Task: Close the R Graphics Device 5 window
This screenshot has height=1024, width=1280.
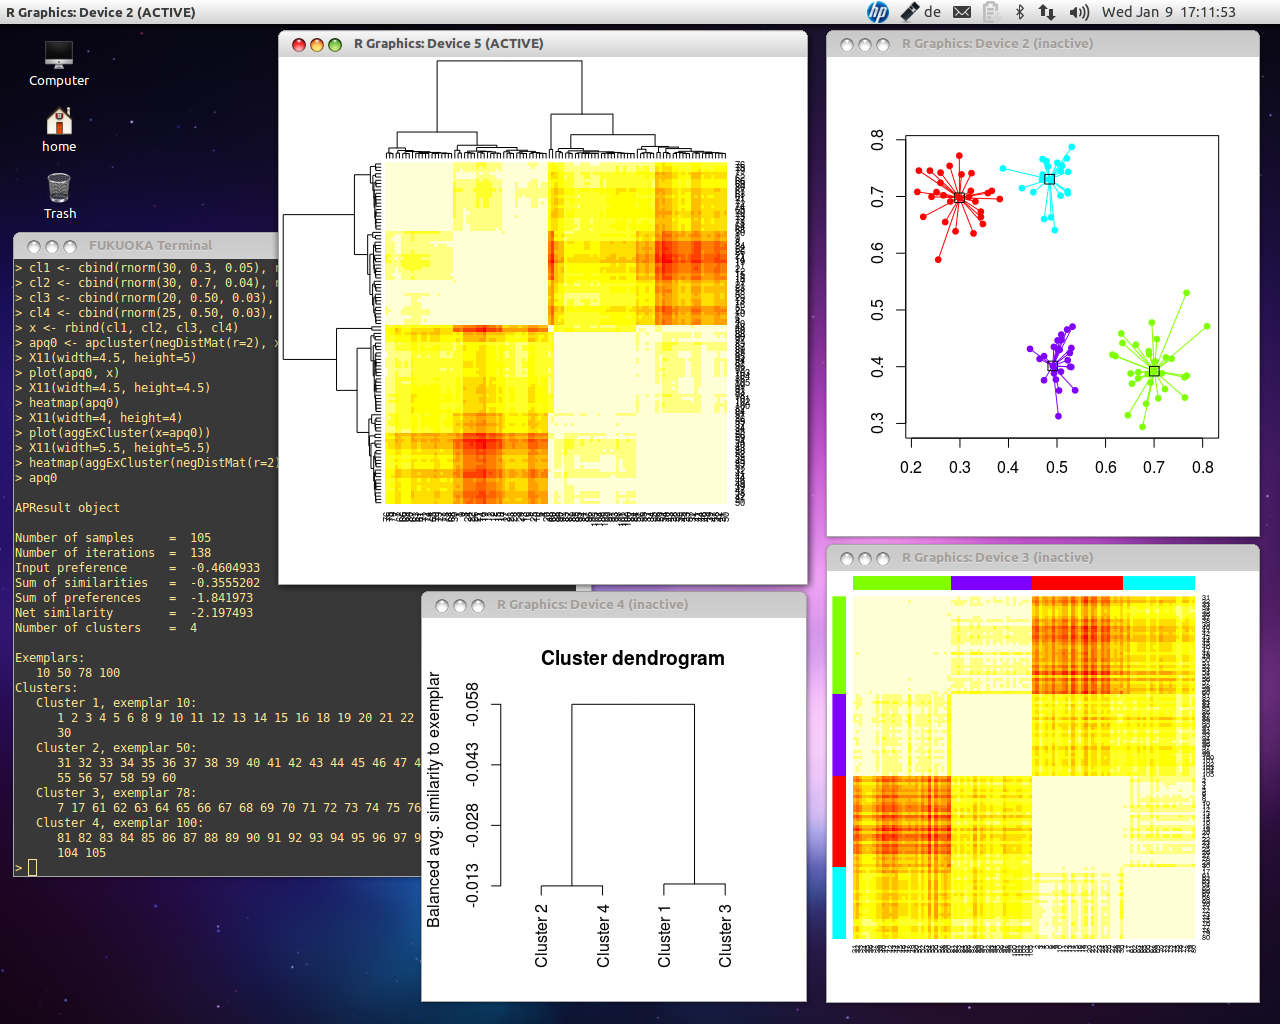Action: coord(298,45)
